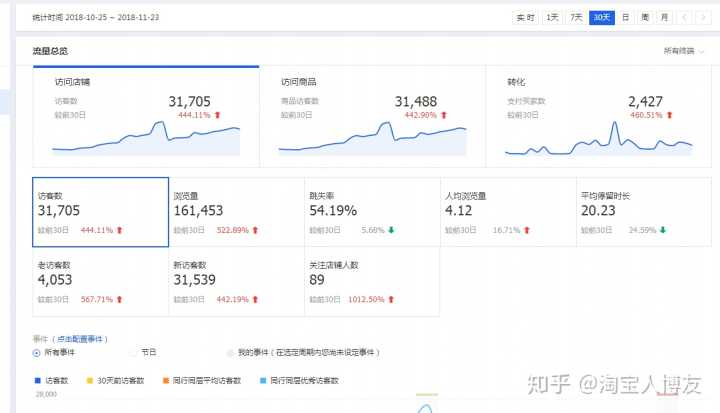Screen dimensions: 720x413
Task: Click green arrow beside 平均停留时长 24.59%
Action: (x=663, y=229)
